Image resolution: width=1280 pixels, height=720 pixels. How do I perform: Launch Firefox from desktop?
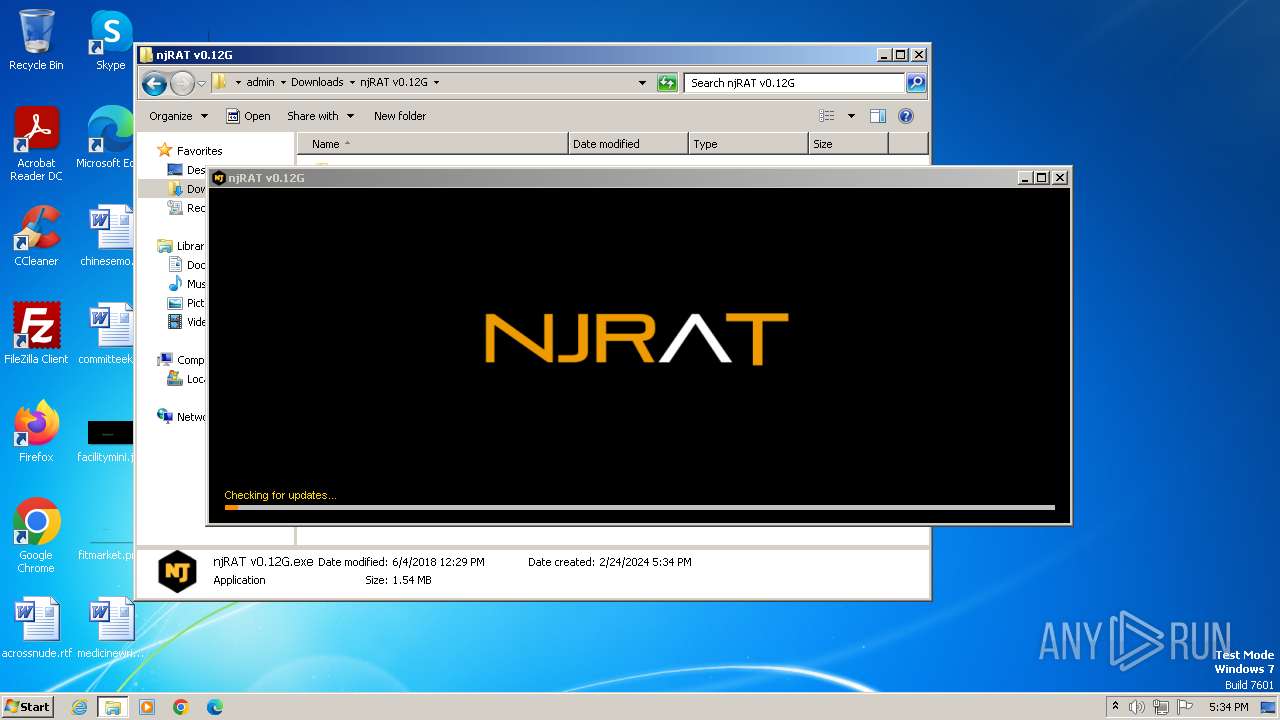click(36, 432)
